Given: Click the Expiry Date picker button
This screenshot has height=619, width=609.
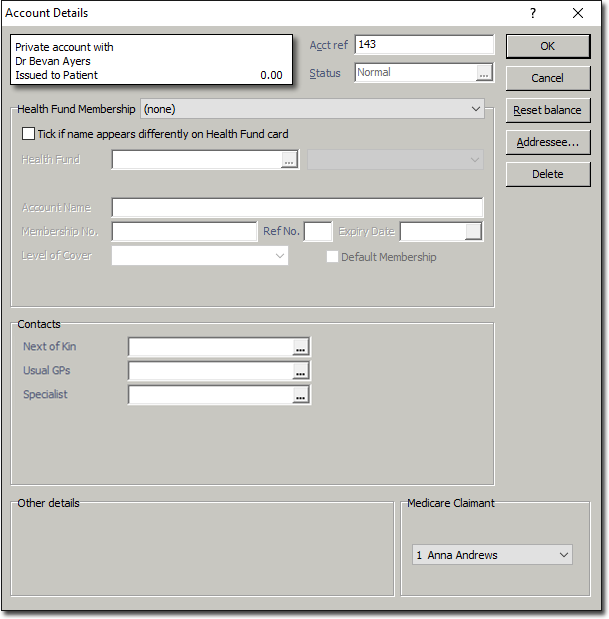Looking at the screenshot, I should click(x=474, y=232).
